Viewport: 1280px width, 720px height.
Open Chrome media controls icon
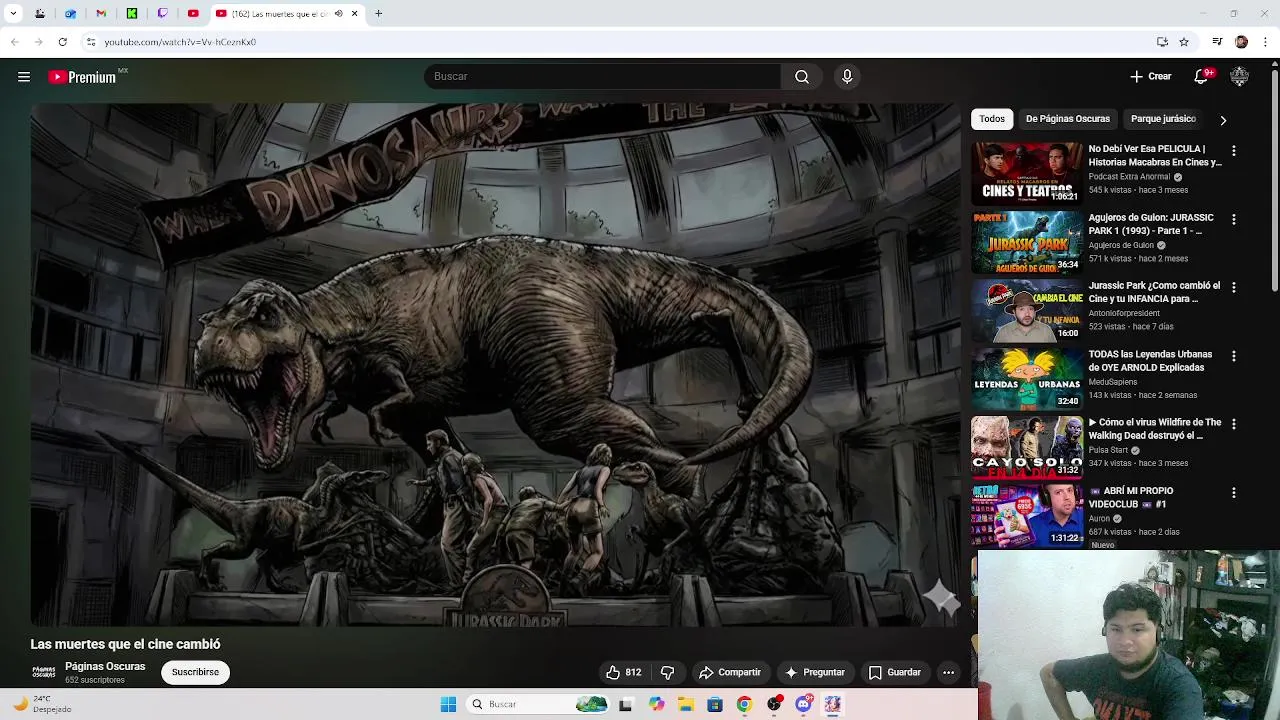click(x=1217, y=42)
